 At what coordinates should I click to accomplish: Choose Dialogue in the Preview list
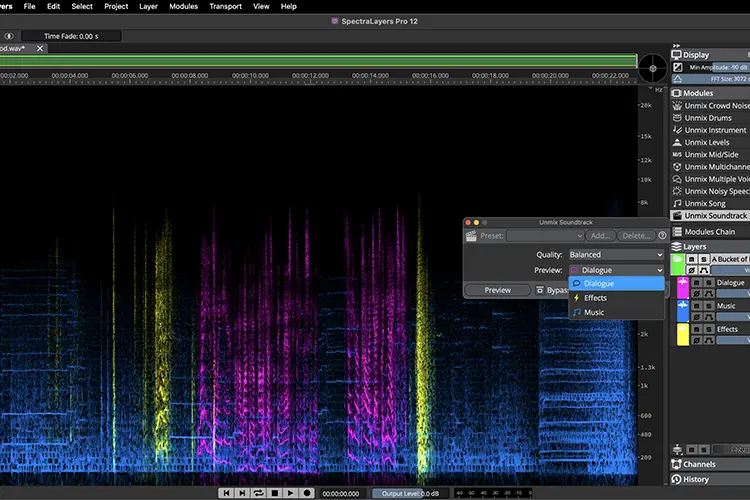[617, 284]
